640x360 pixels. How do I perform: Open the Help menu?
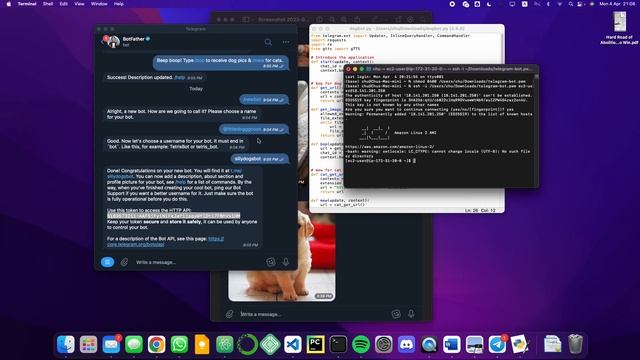tap(119, 4)
